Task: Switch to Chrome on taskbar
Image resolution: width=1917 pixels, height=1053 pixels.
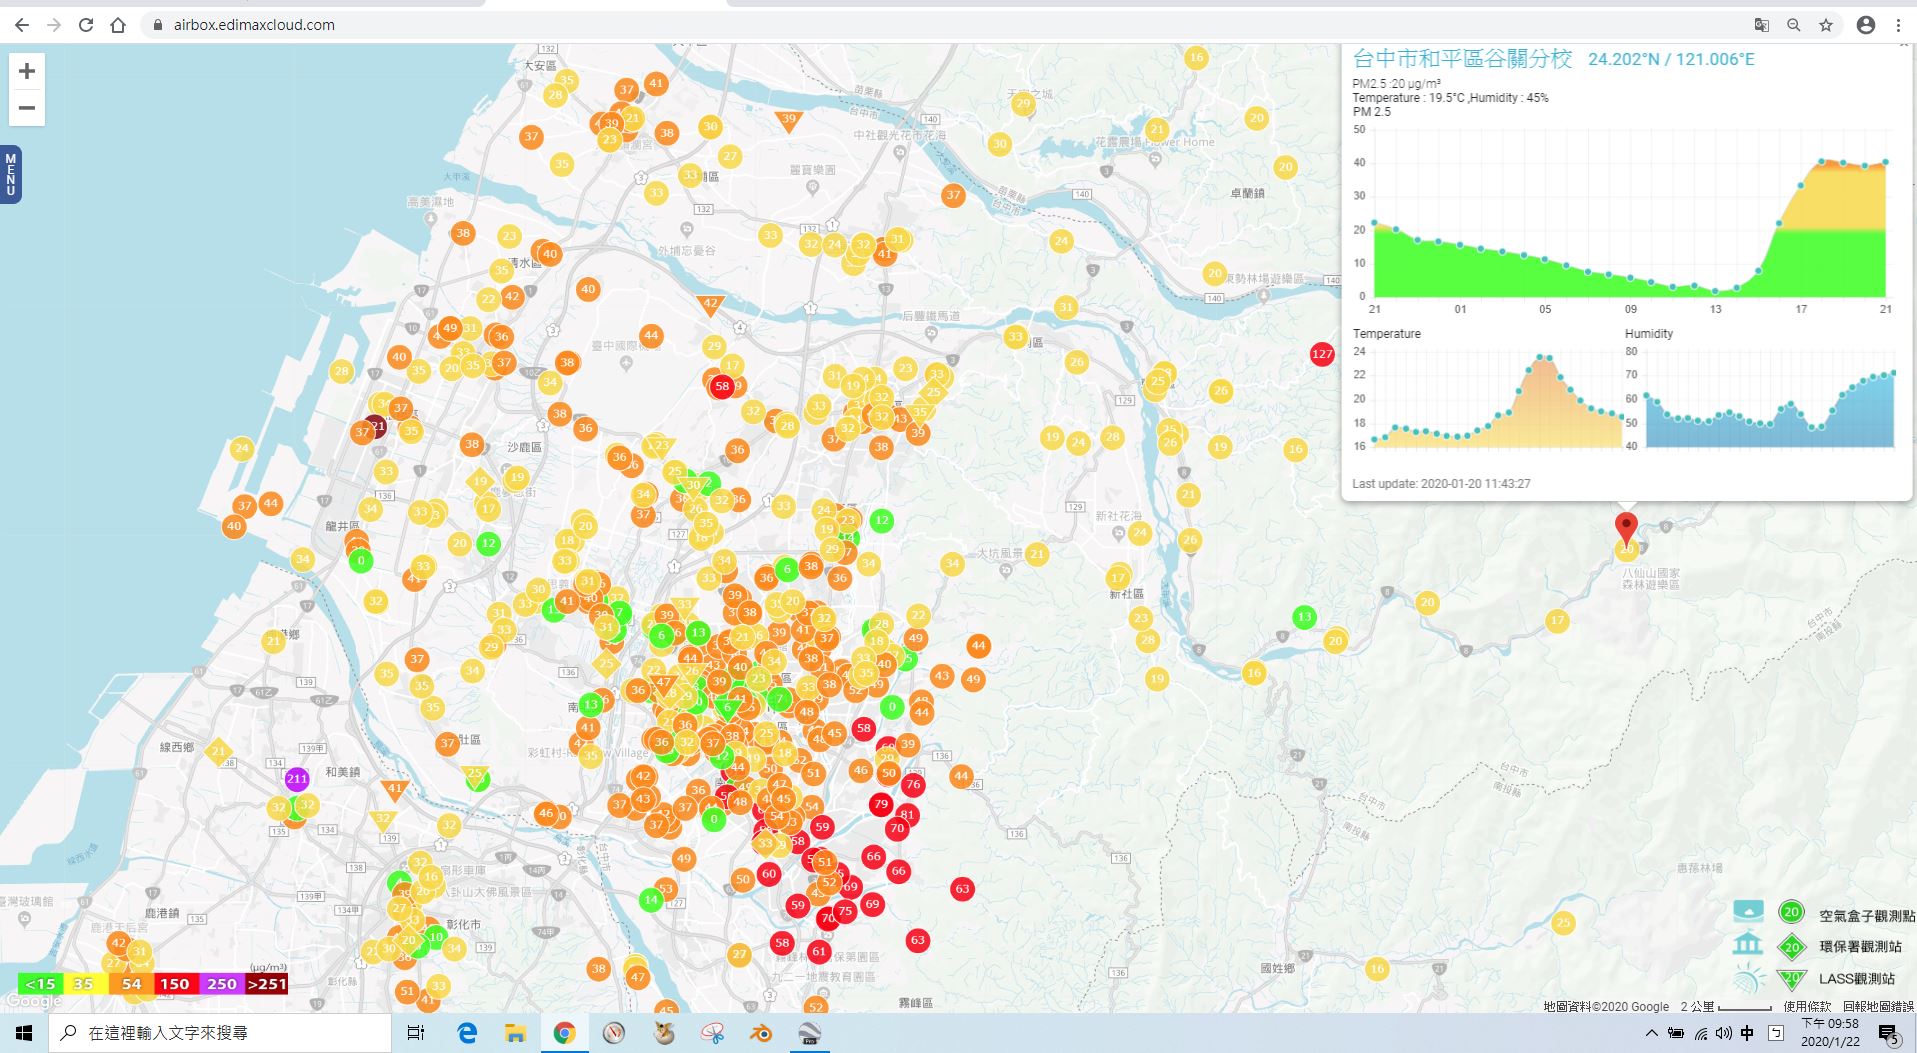Action: (x=564, y=1033)
